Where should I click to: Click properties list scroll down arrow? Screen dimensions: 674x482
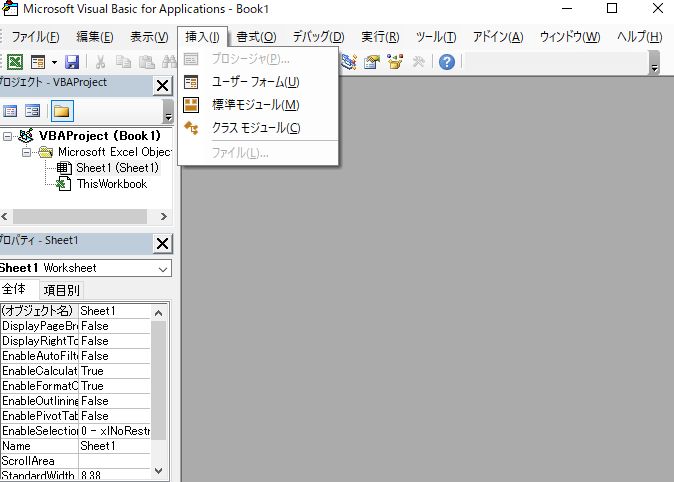pyautogui.click(x=158, y=471)
